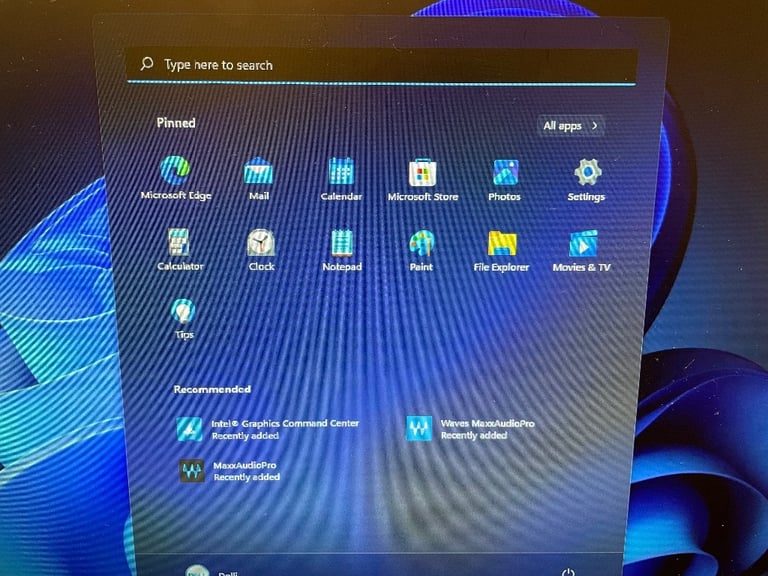Click the Type here to search field
This screenshot has width=768, height=576.
tap(382, 65)
